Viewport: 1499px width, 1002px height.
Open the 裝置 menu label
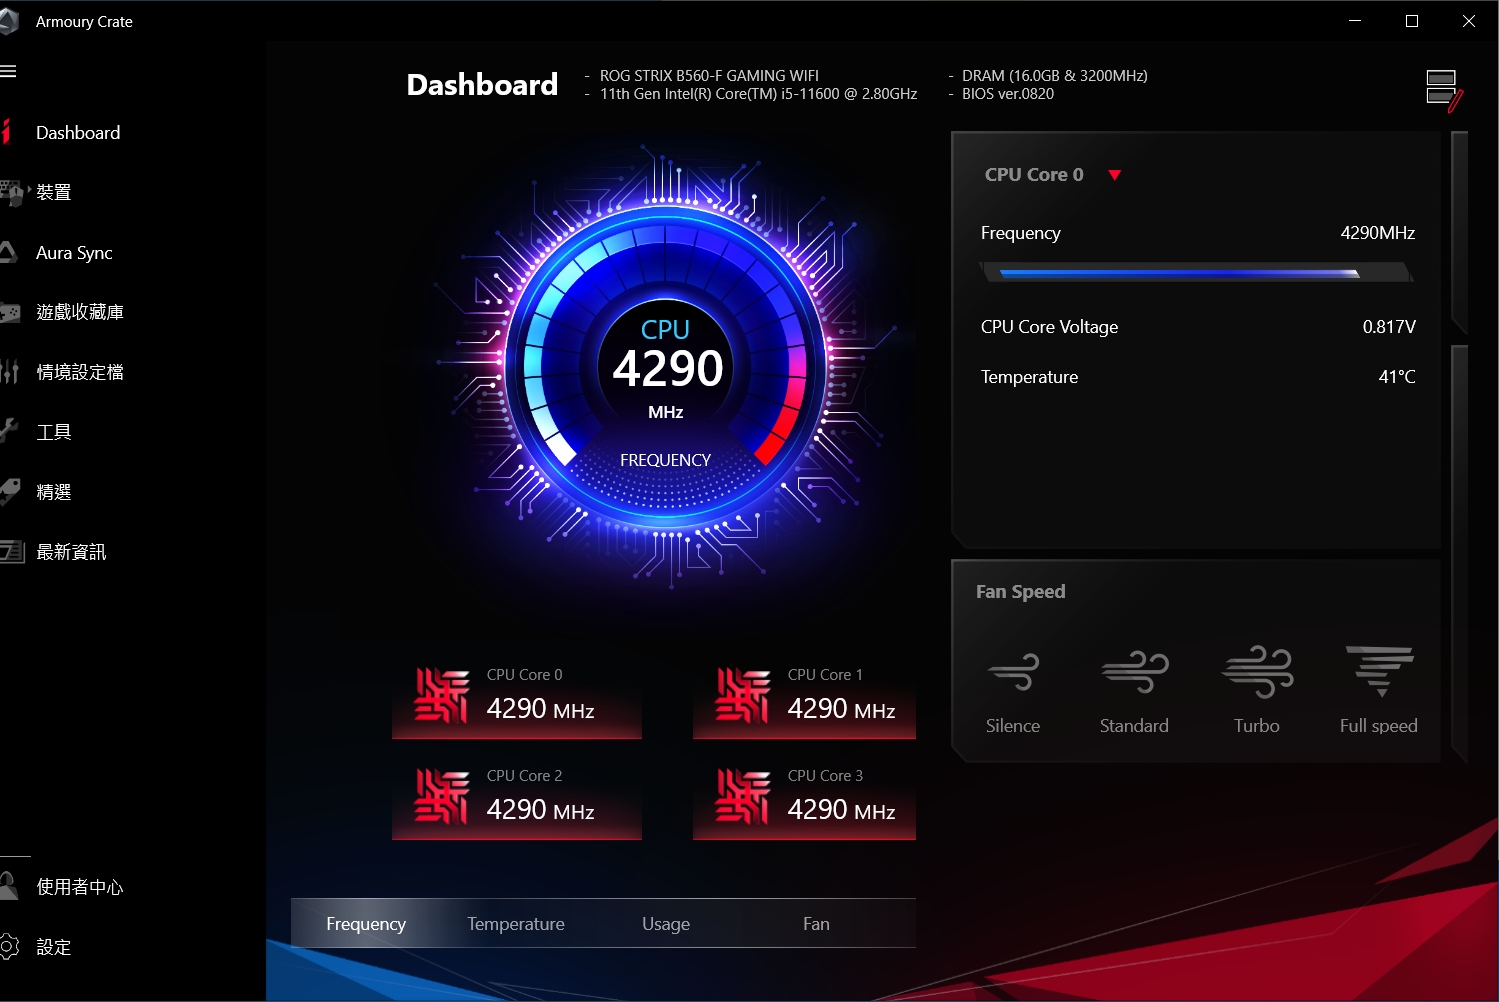pyautogui.click(x=54, y=192)
